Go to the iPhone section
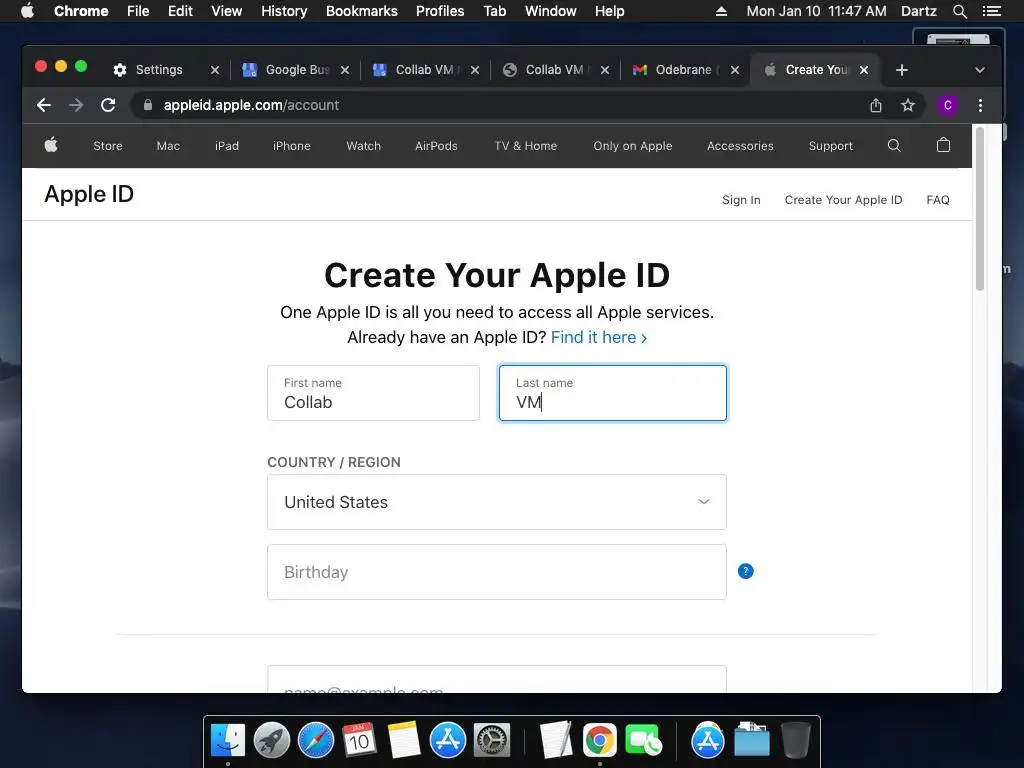This screenshot has width=1024, height=768. click(292, 146)
